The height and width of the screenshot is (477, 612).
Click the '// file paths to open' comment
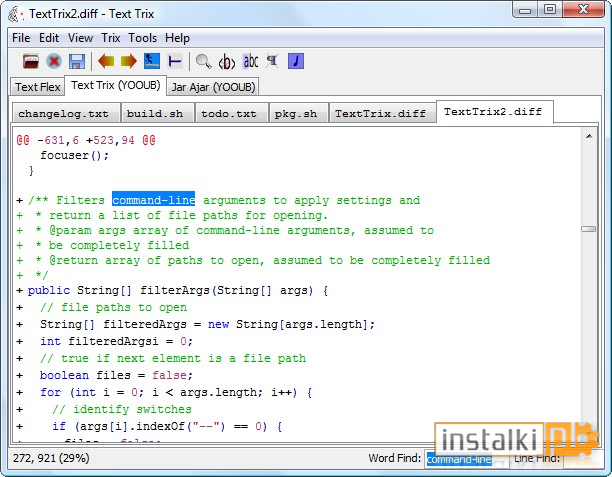click(x=114, y=308)
